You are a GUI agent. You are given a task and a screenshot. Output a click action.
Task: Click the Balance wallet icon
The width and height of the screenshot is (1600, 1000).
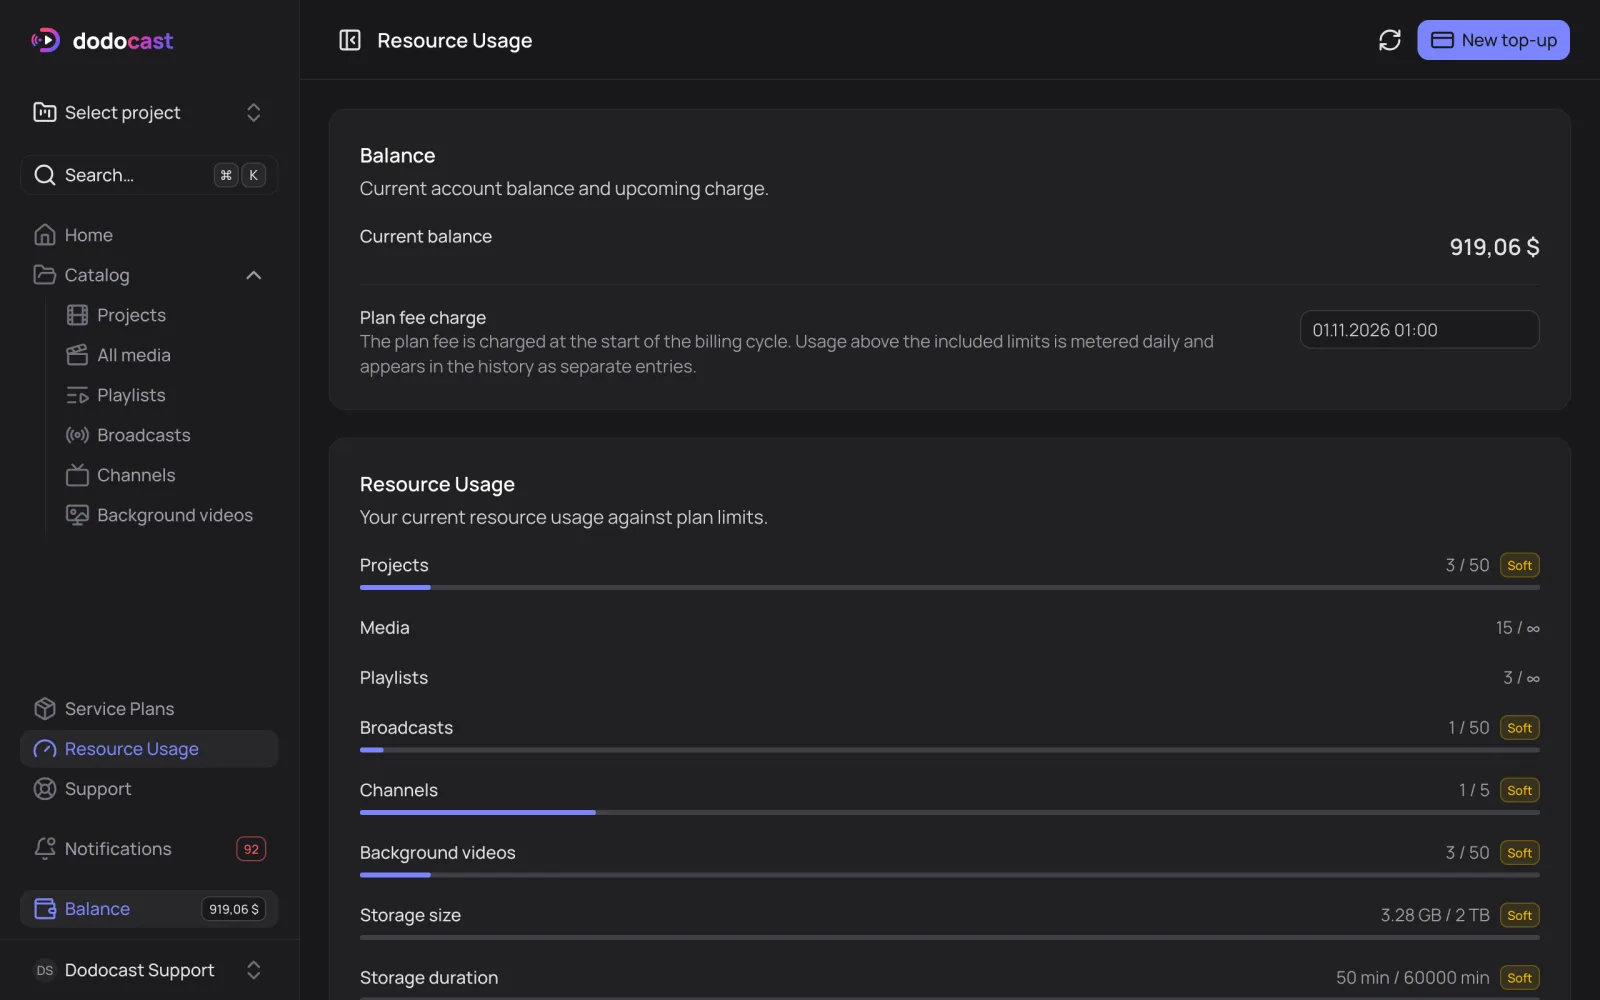(x=44, y=909)
